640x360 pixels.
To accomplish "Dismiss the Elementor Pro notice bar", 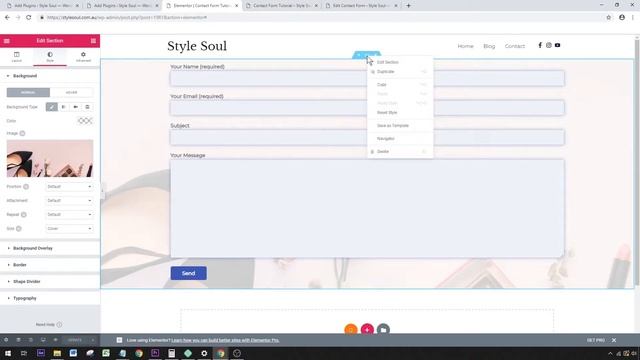I will point(614,340).
